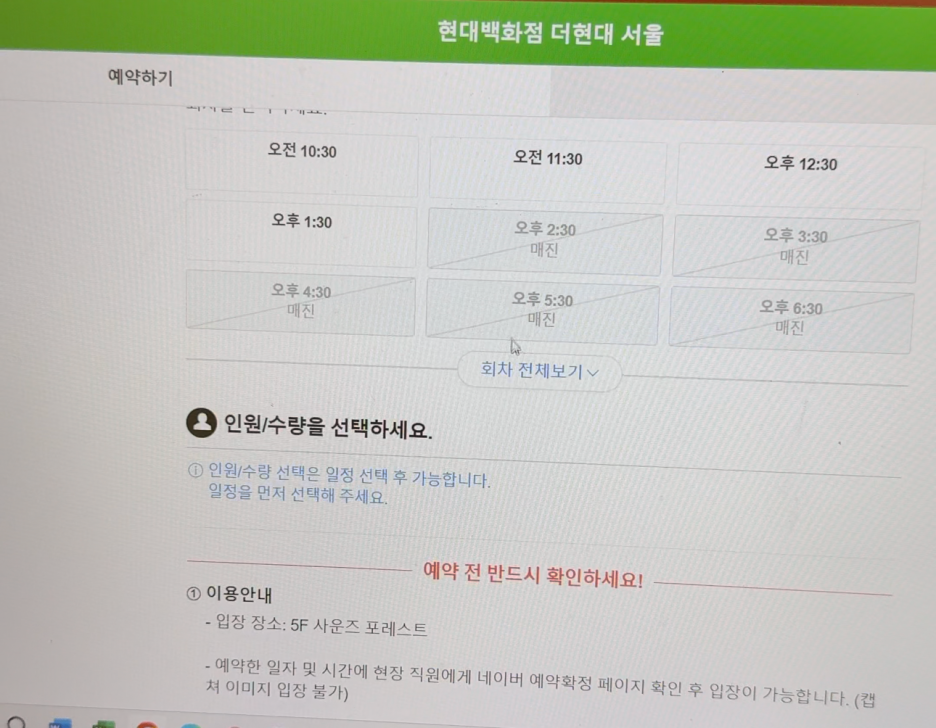
Task: Click the 인원/수량 선택은 일정 선택 후 가능합니다 text
Action: pyautogui.click(x=349, y=475)
